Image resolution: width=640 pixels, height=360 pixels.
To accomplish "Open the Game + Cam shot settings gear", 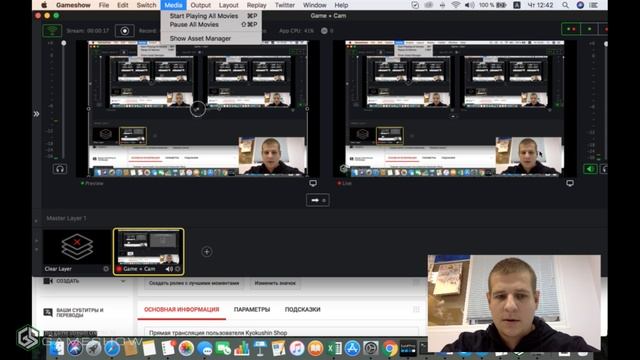I will (178, 269).
